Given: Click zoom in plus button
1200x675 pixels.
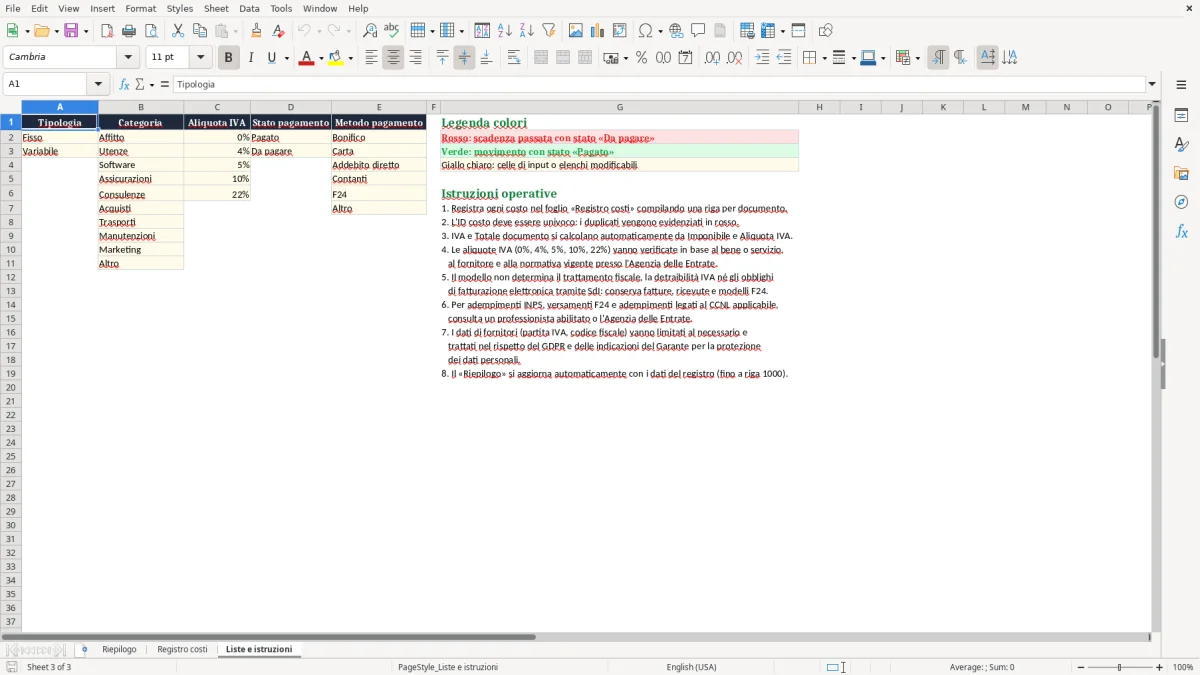Looking at the screenshot, I should pyautogui.click(x=1160, y=667).
